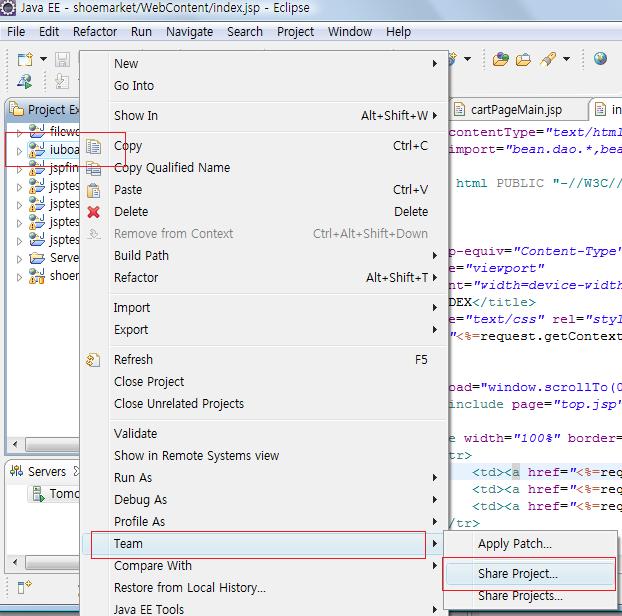
Task: Select Apply Patch in Team submenu
Action: [530, 544]
